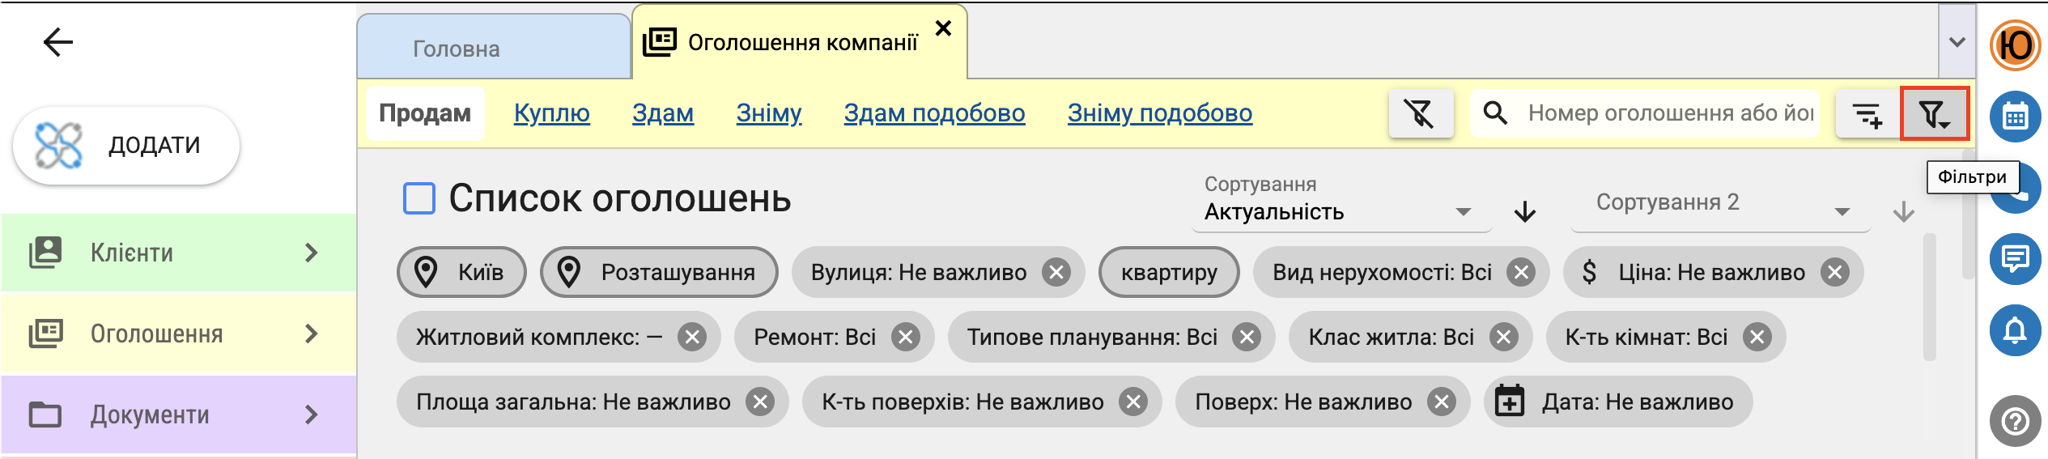Viewport: 2048px width, 459px height.
Task: Click the ДОДАТИ button
Action: (126, 145)
